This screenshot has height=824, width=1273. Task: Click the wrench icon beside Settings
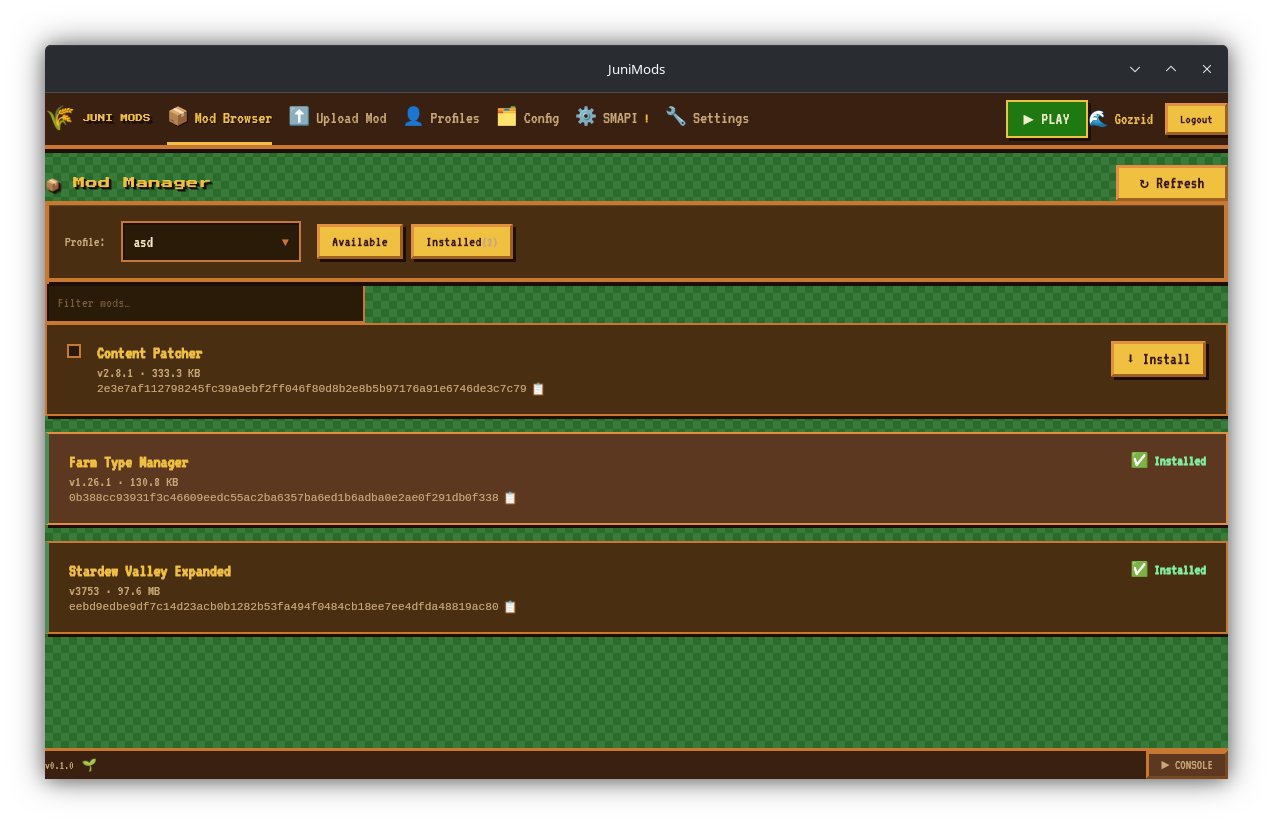[676, 116]
